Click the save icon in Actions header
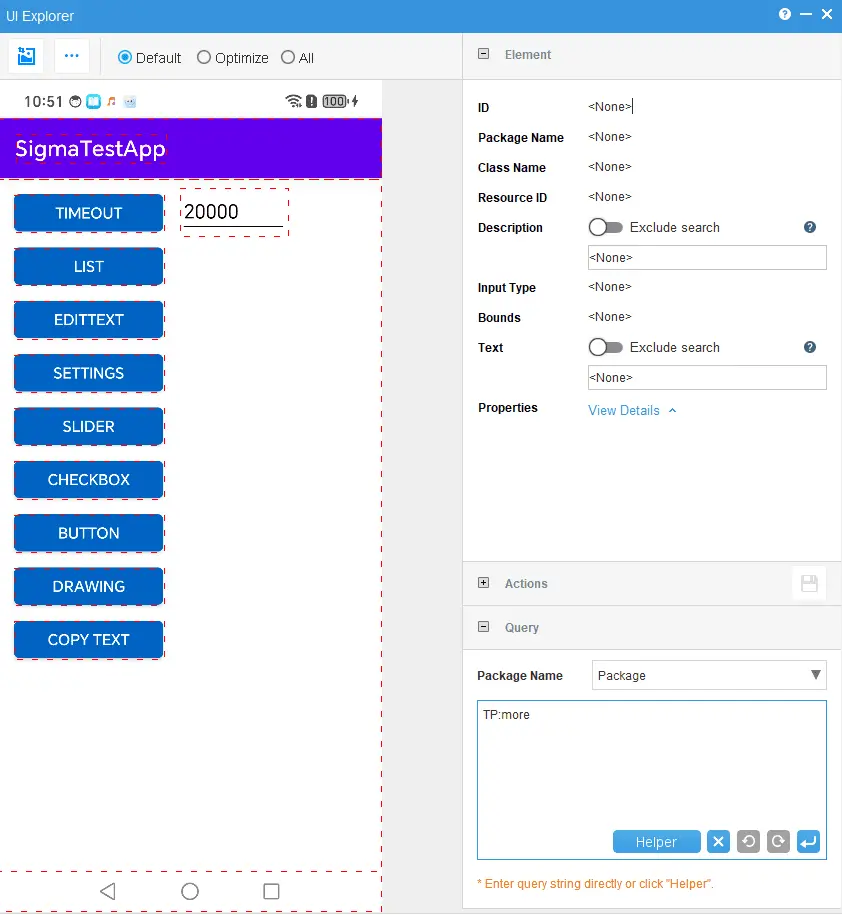Screen dimensions: 842x915 coord(809,583)
